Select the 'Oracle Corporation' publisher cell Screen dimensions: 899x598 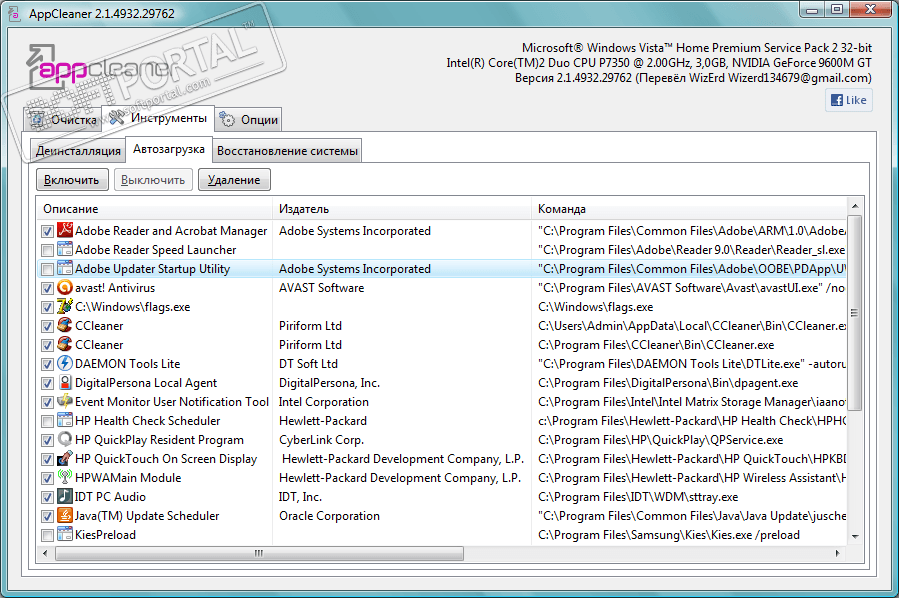(329, 515)
